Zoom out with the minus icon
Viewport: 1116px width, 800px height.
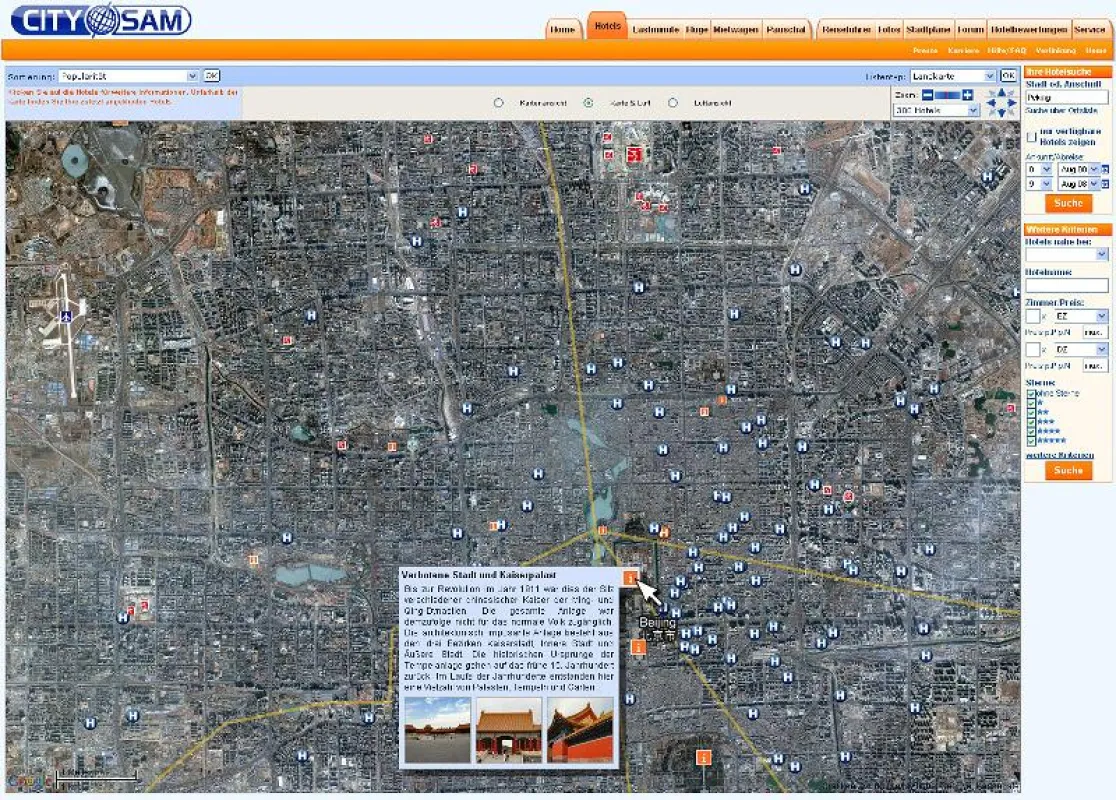point(927,95)
